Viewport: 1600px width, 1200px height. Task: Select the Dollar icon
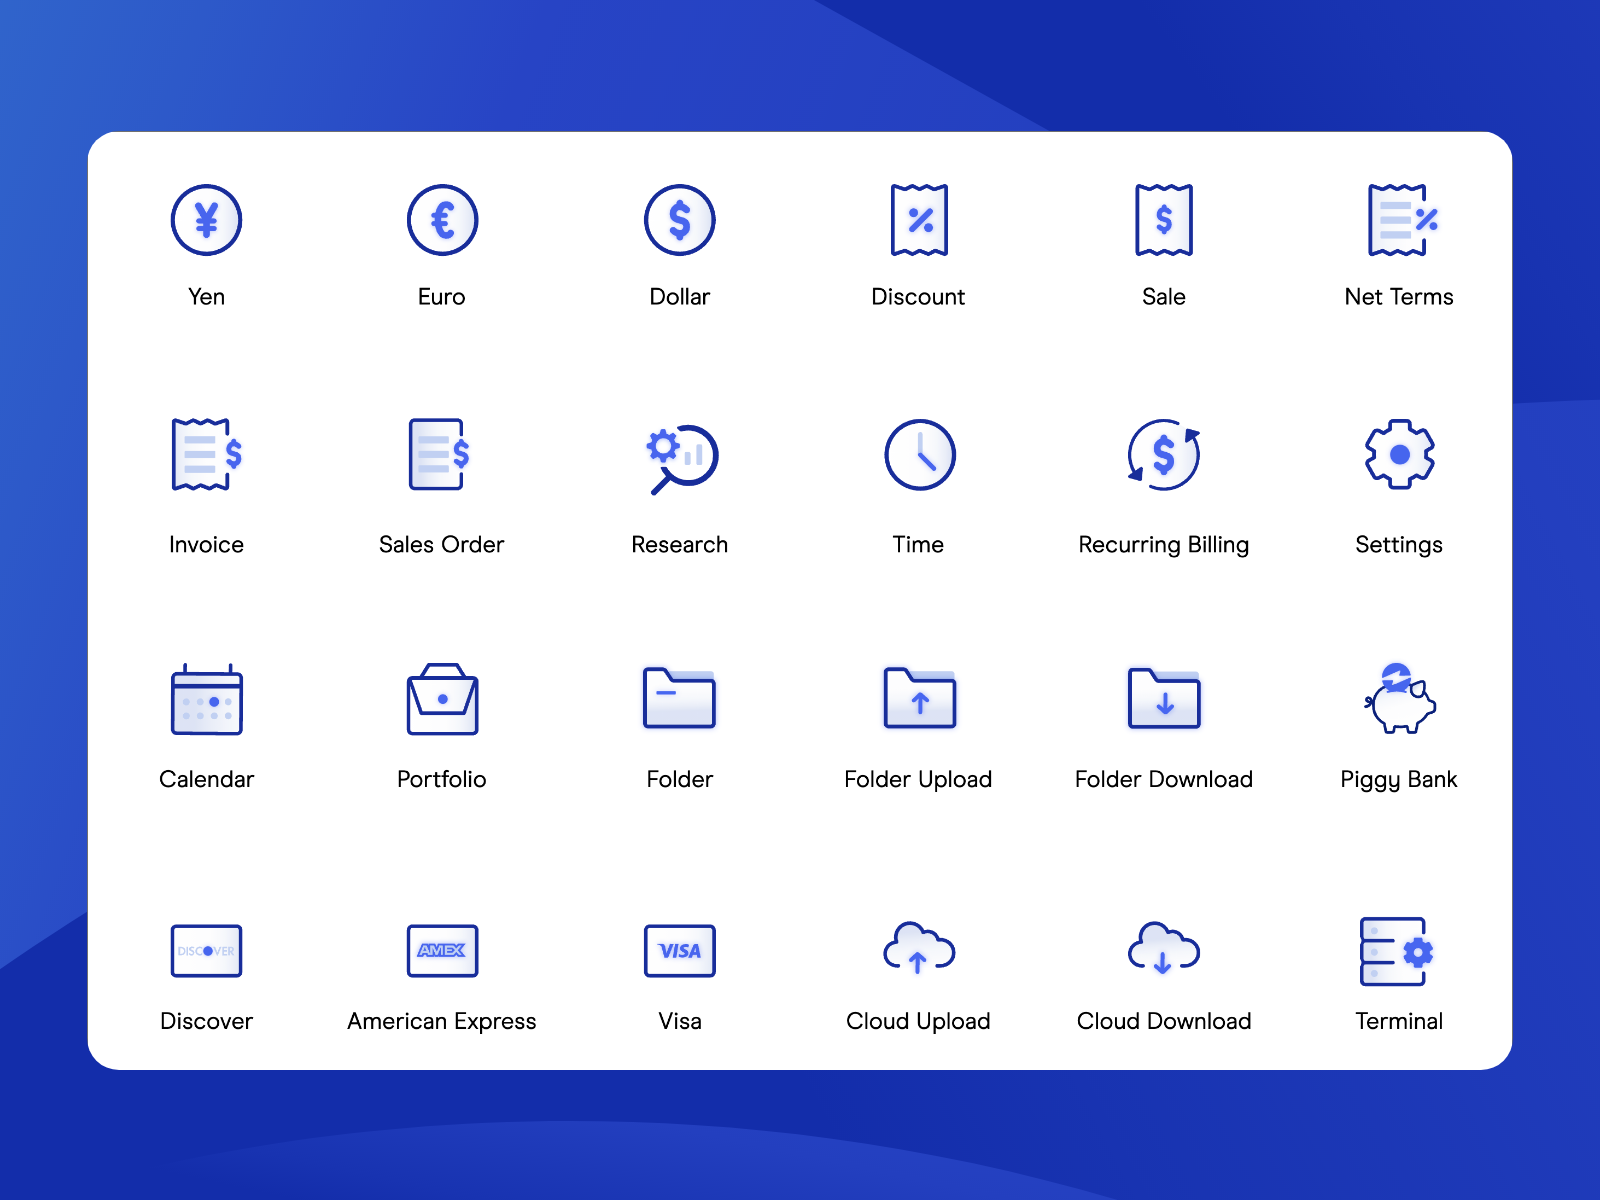coord(679,220)
